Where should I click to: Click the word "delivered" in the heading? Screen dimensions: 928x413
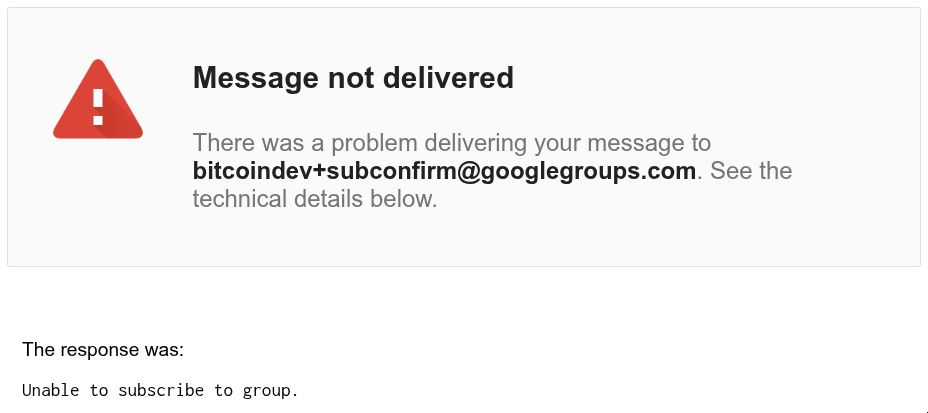pyautogui.click(x=450, y=78)
